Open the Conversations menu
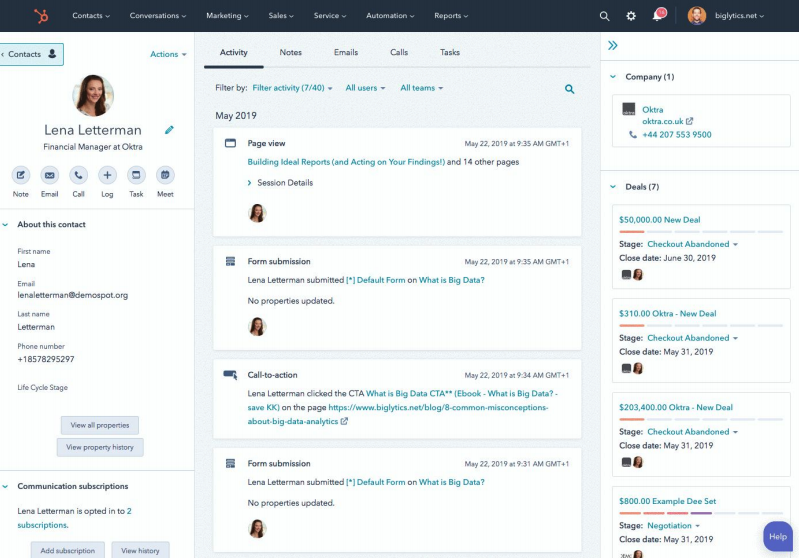Image resolution: width=799 pixels, height=558 pixels. pyautogui.click(x=158, y=16)
